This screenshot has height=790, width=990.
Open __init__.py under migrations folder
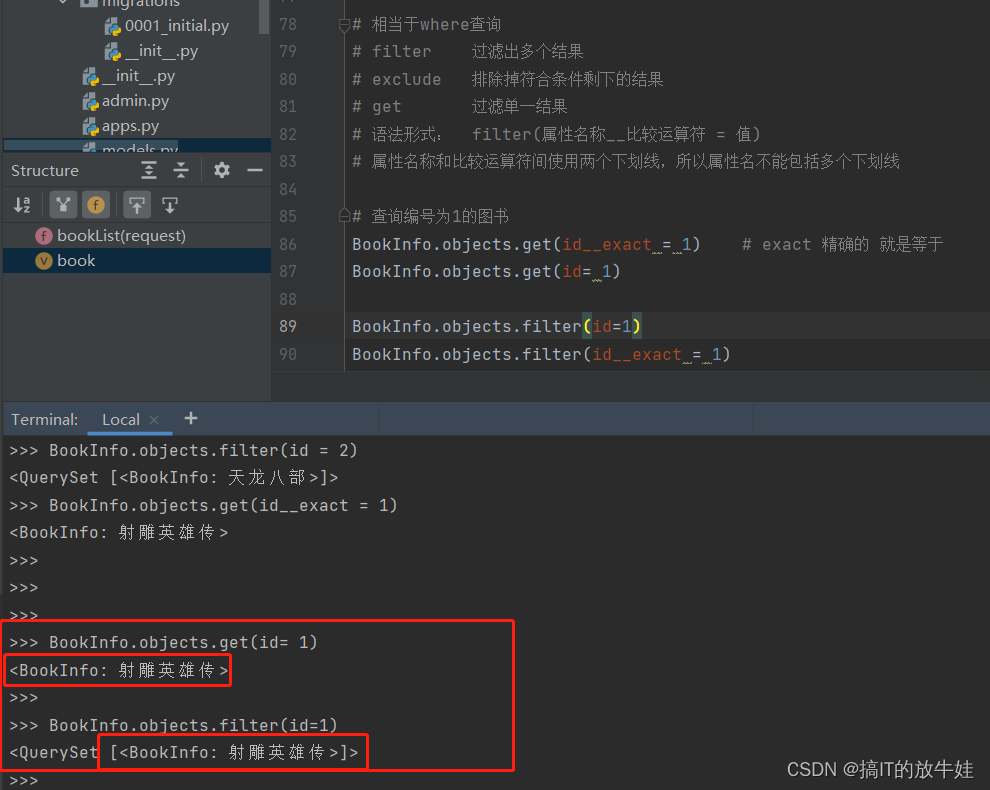162,51
